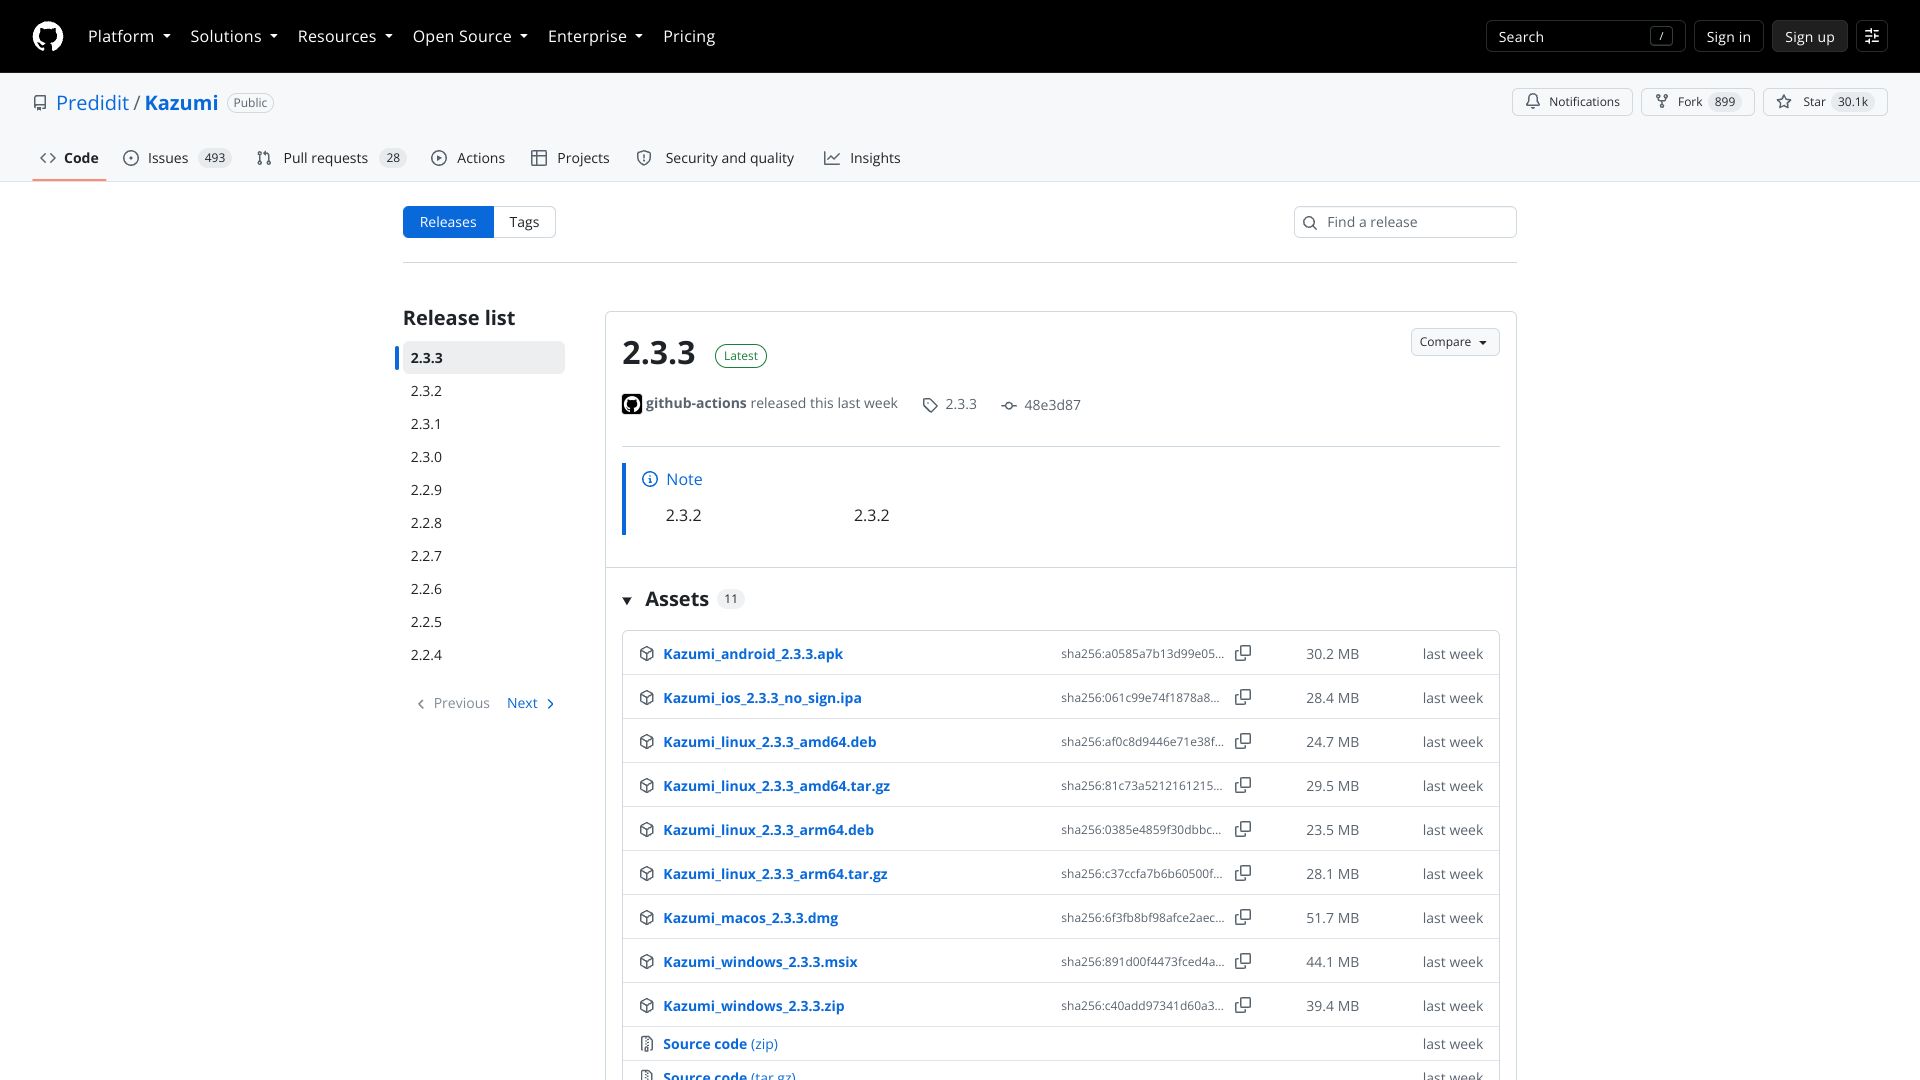Select the Code tab

(x=69, y=158)
